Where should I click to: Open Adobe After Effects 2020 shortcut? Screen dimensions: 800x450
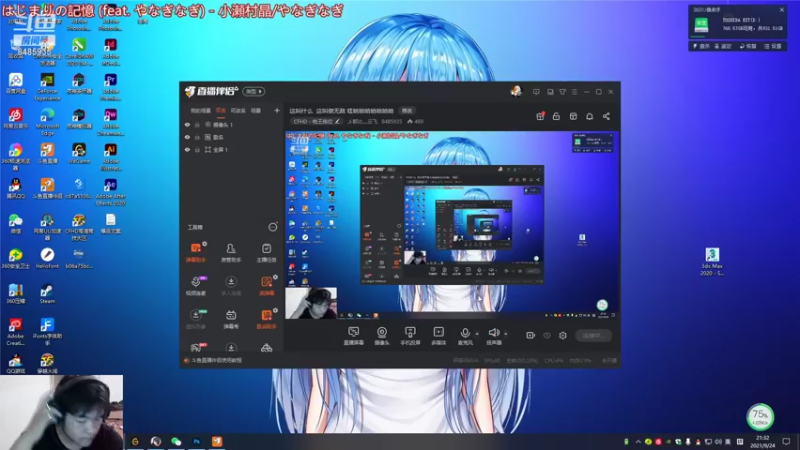point(110,192)
